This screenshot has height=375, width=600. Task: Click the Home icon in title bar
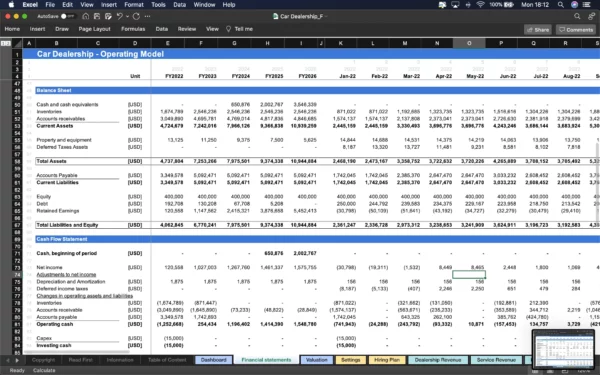86,16
